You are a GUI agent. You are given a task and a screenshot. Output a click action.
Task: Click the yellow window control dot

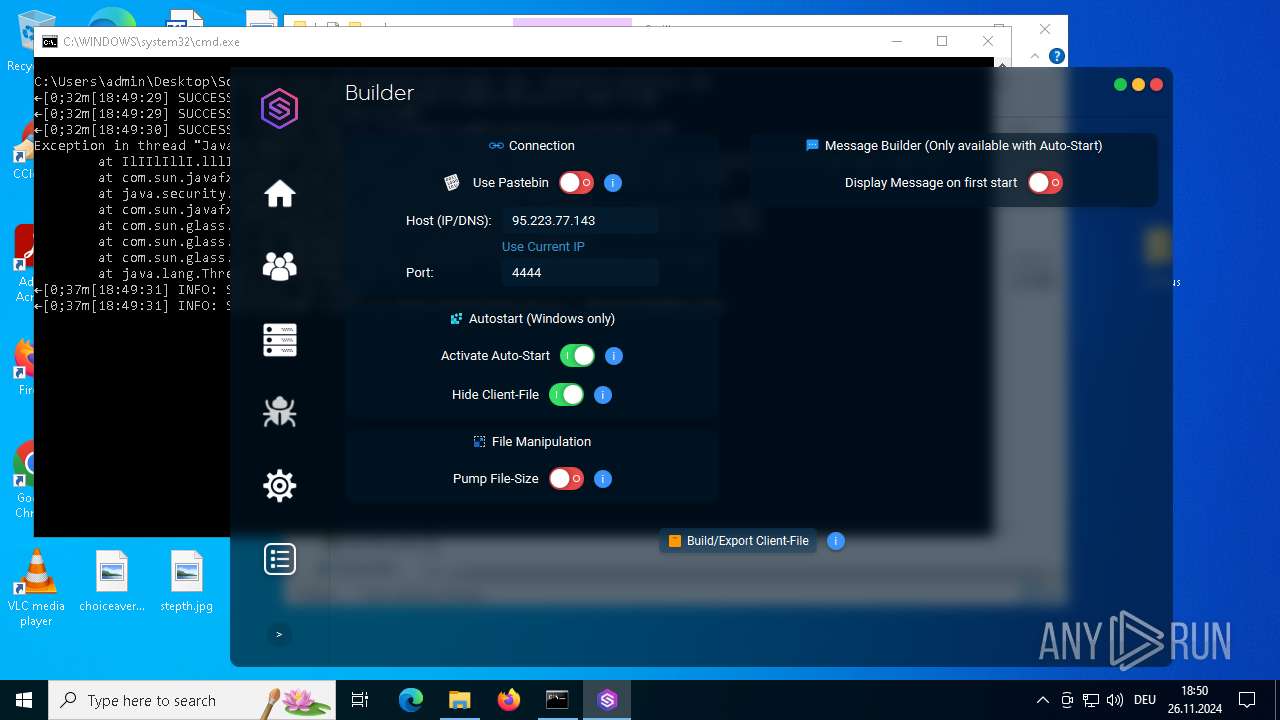point(1138,85)
